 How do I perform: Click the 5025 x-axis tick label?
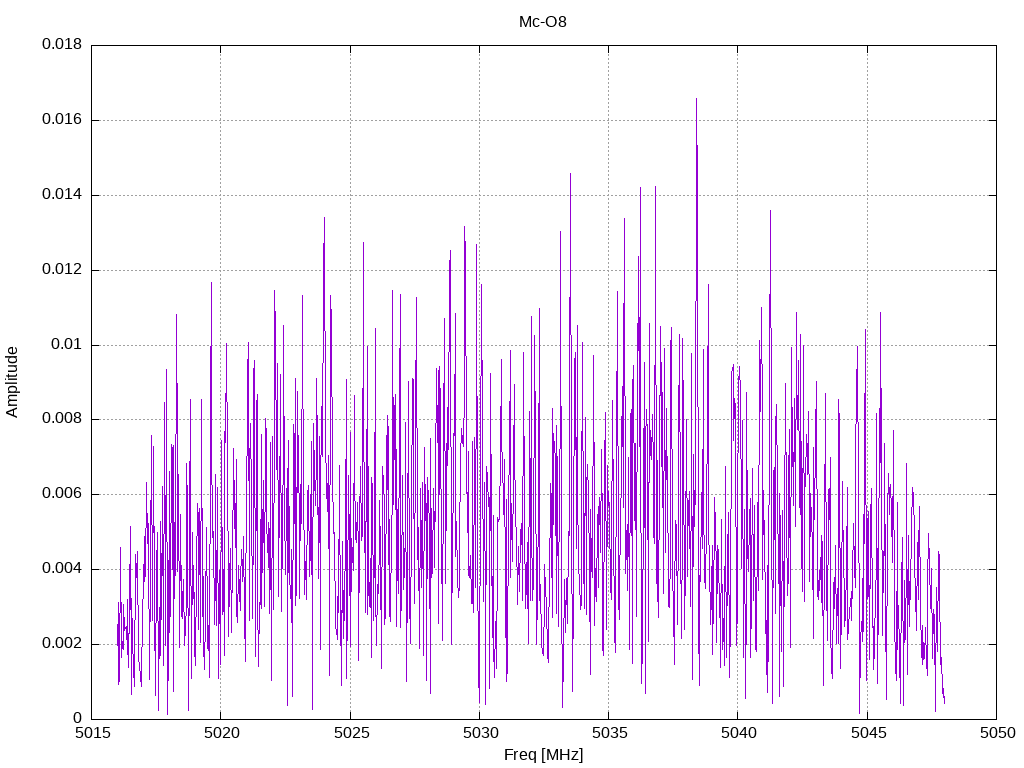pyautogui.click(x=351, y=733)
